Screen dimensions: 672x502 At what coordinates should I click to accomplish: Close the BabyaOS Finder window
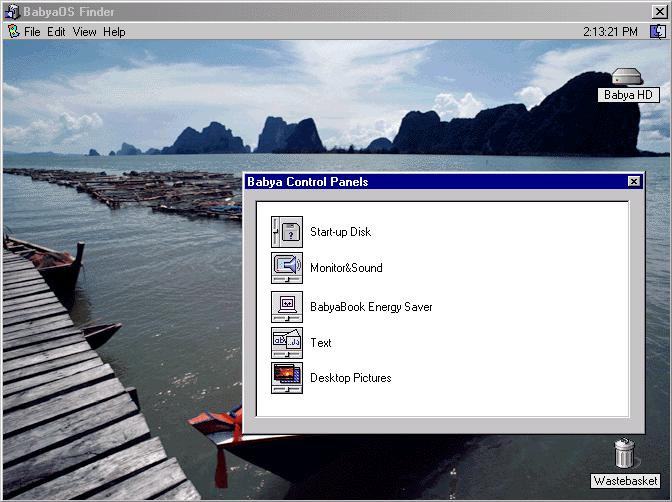tap(660, 12)
